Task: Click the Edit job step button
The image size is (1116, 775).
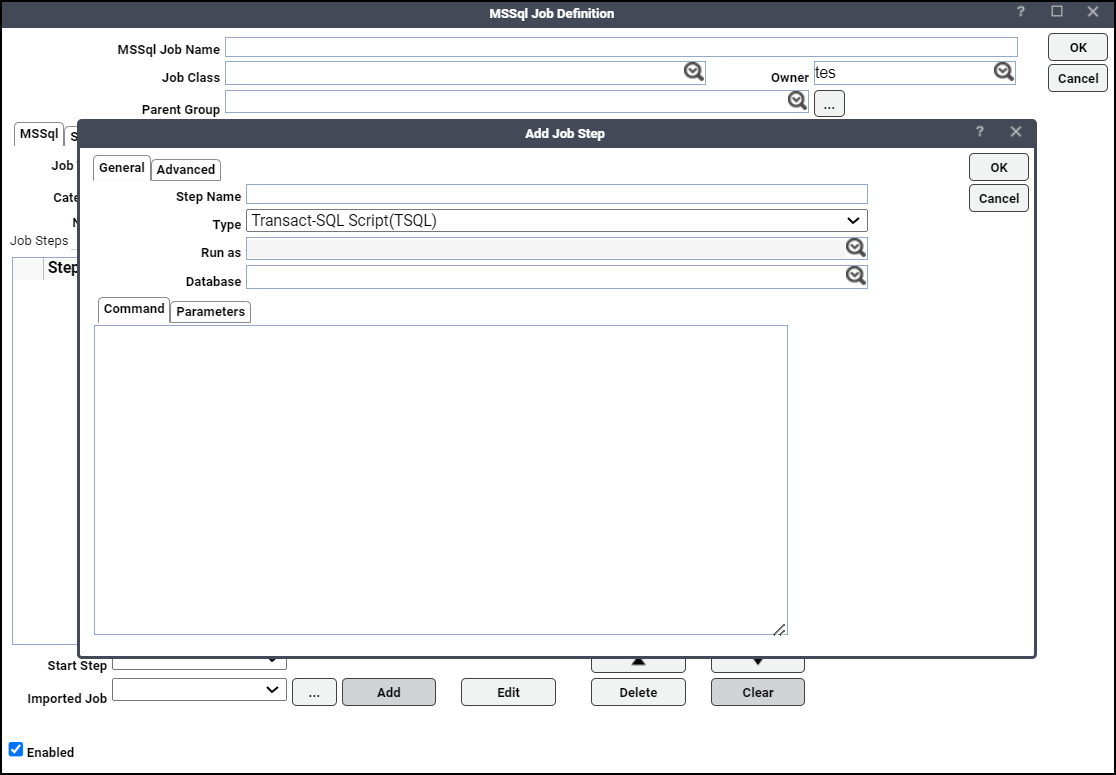Action: click(x=508, y=692)
